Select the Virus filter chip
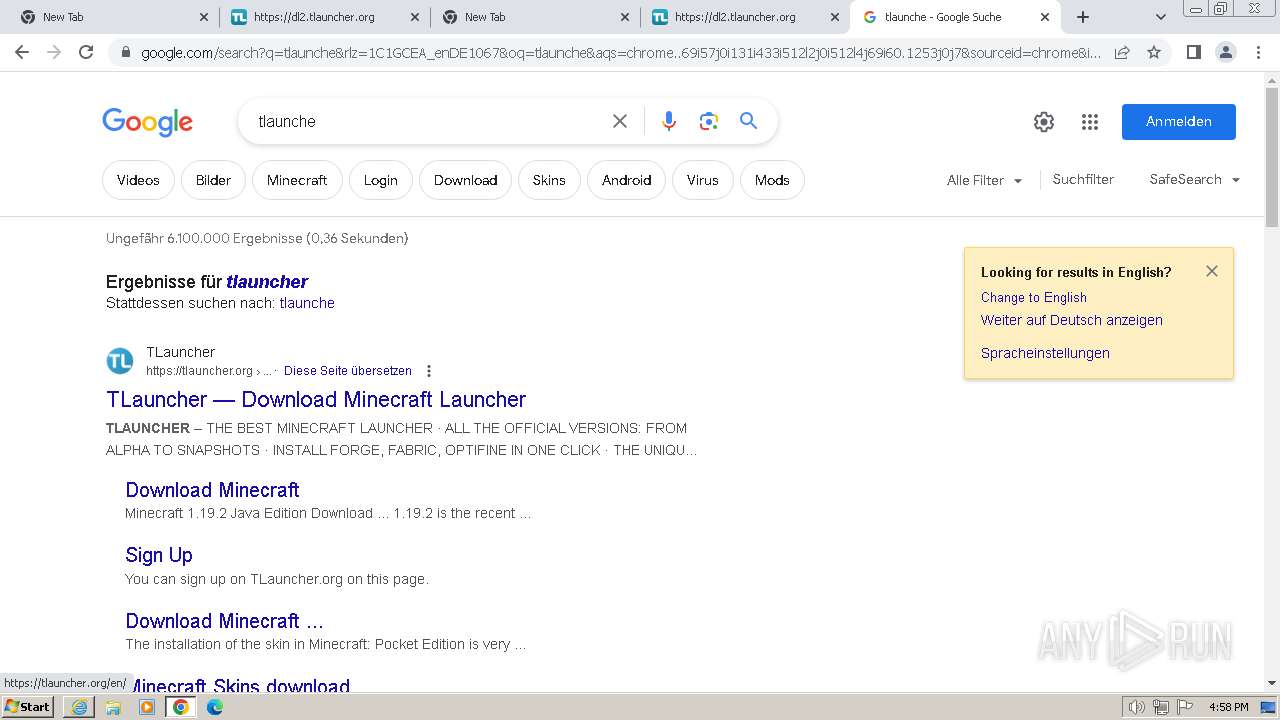The height and width of the screenshot is (720, 1280). coord(702,180)
